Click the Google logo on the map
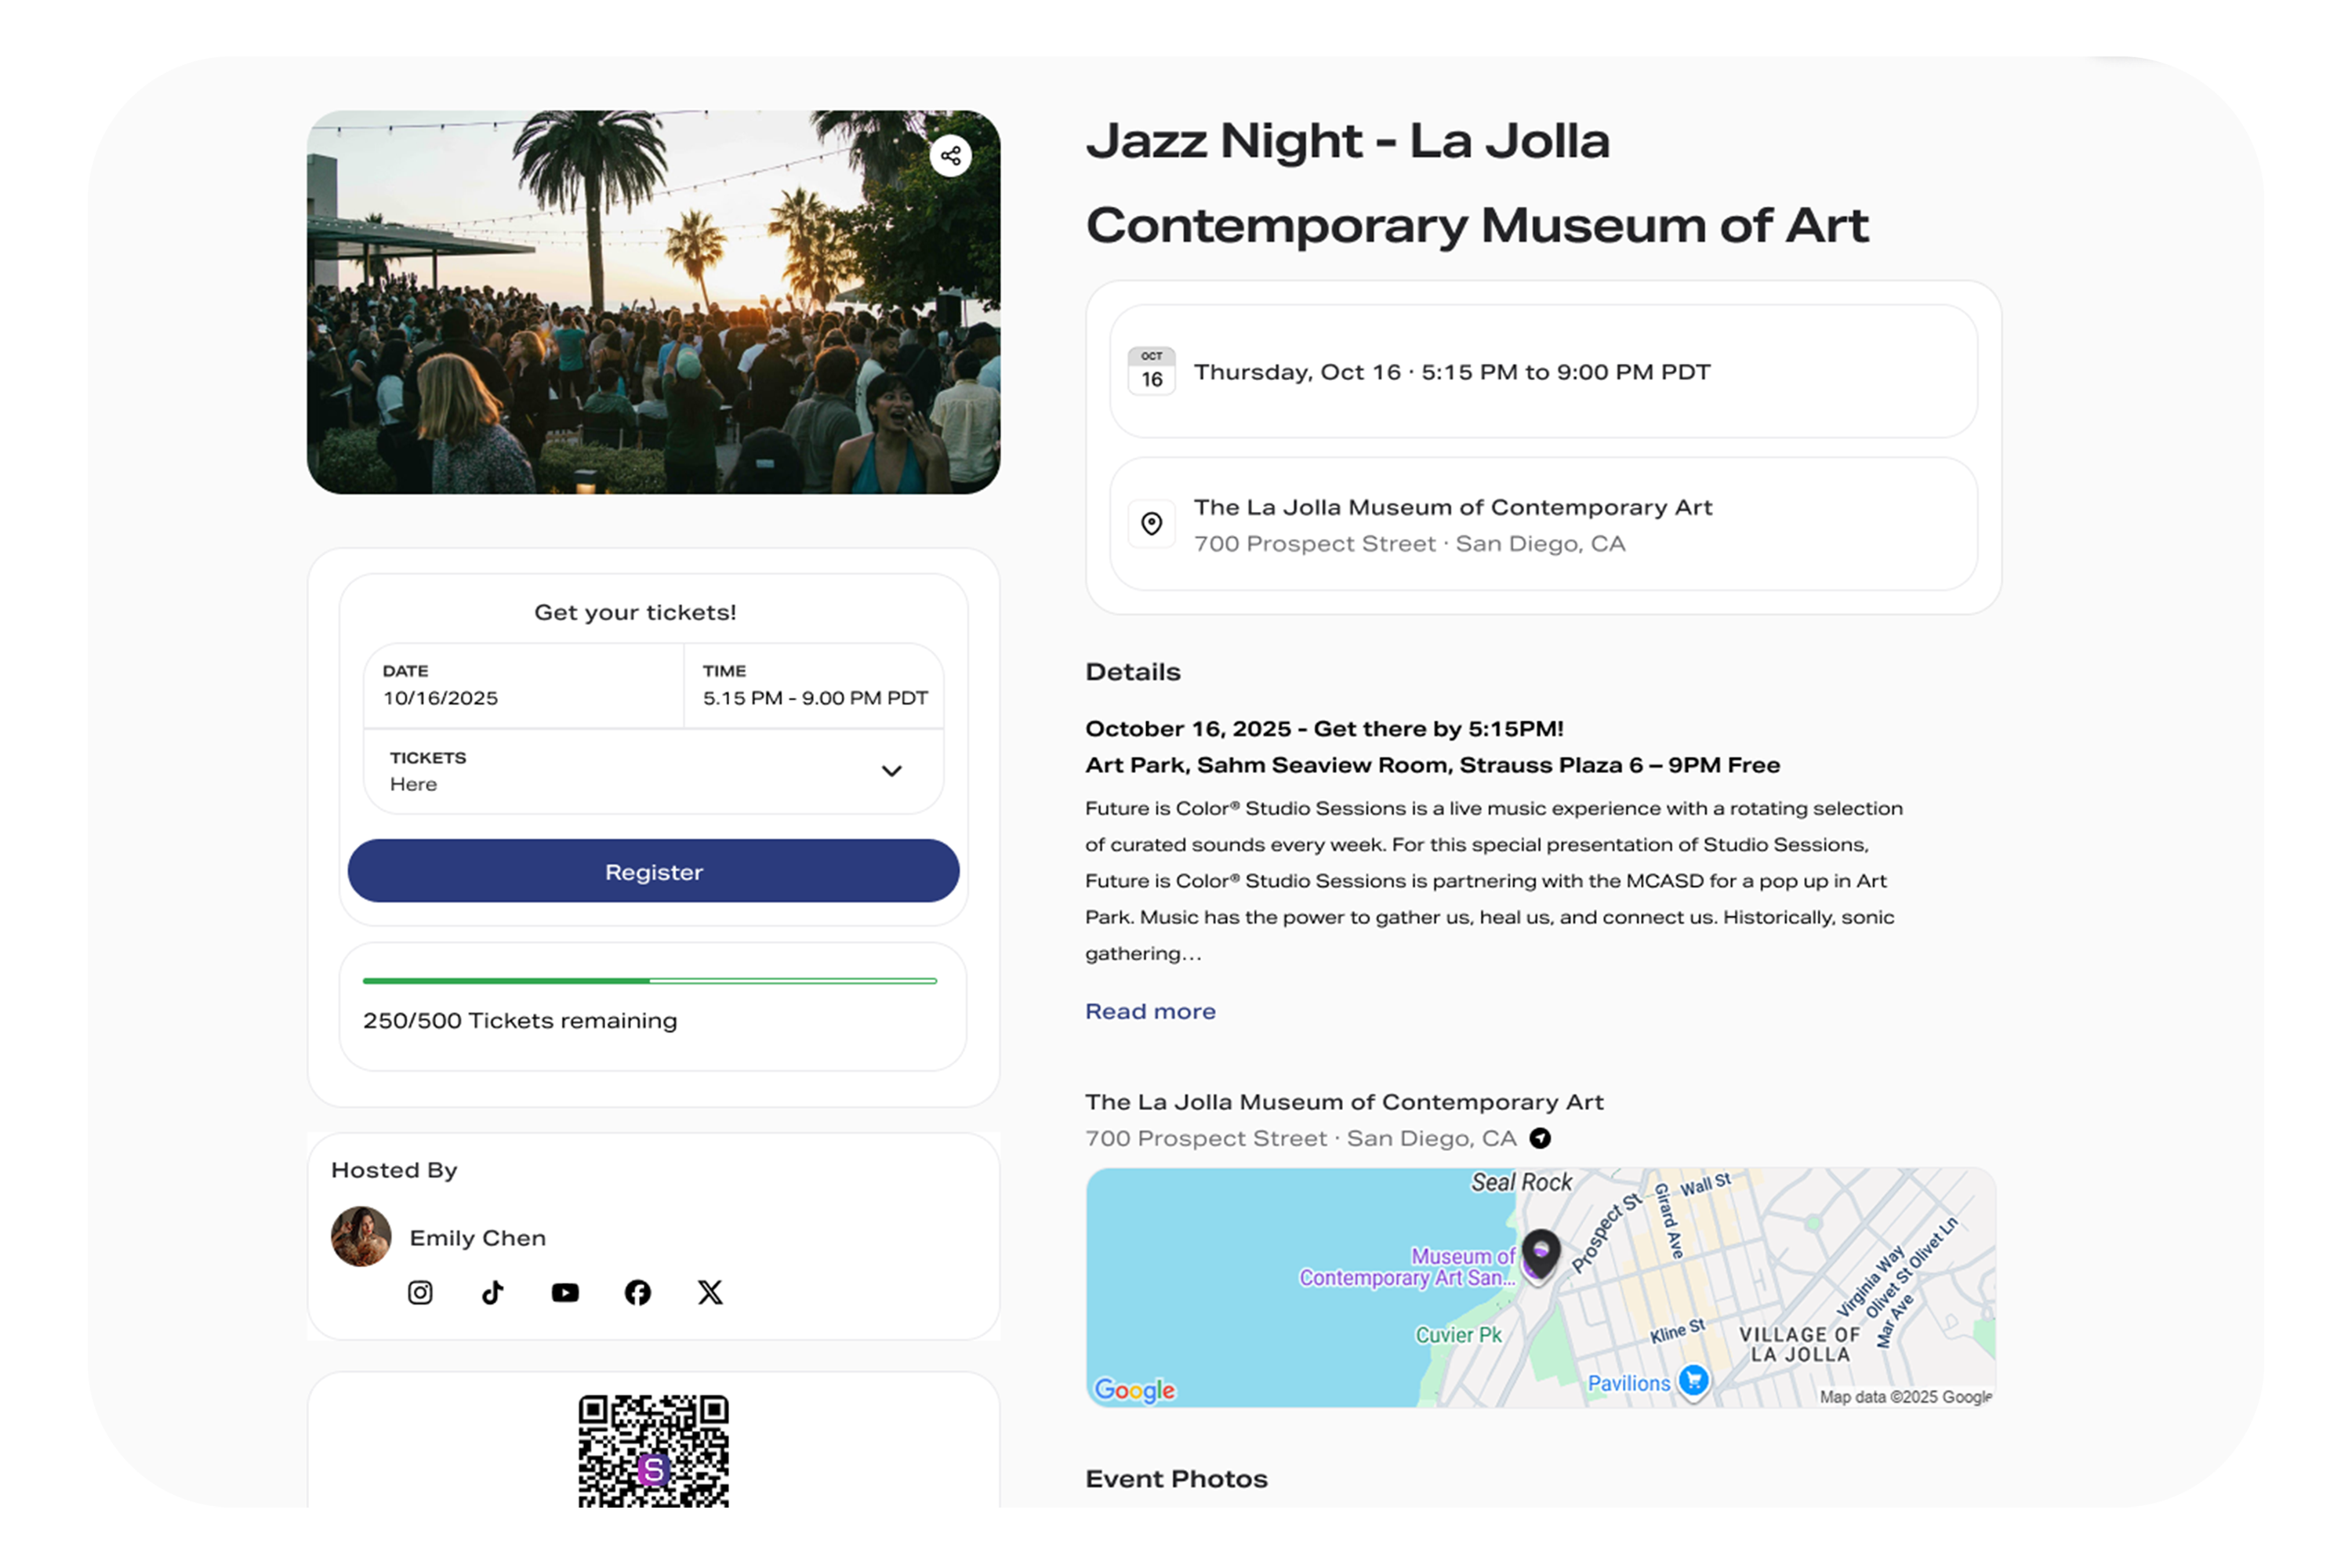Image resolution: width=2352 pixels, height=1568 pixels. click(1134, 1389)
